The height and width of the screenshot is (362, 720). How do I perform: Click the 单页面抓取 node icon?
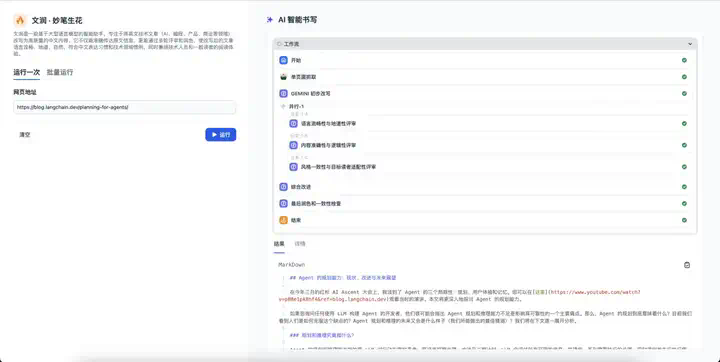(x=283, y=77)
